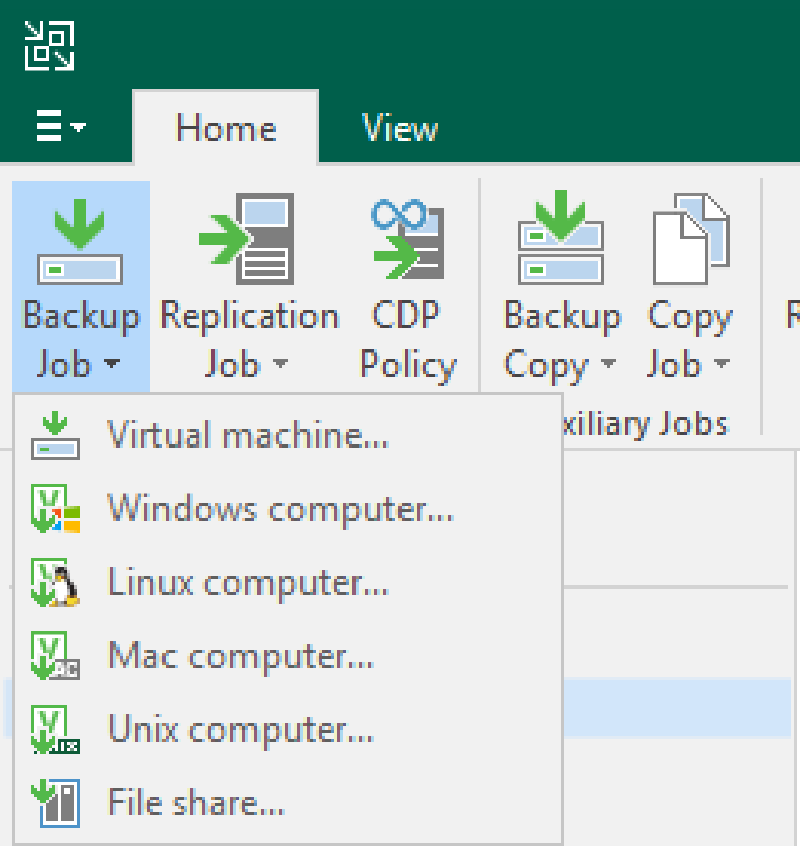
Task: Open the CDP Policy label
Action: coord(408,340)
